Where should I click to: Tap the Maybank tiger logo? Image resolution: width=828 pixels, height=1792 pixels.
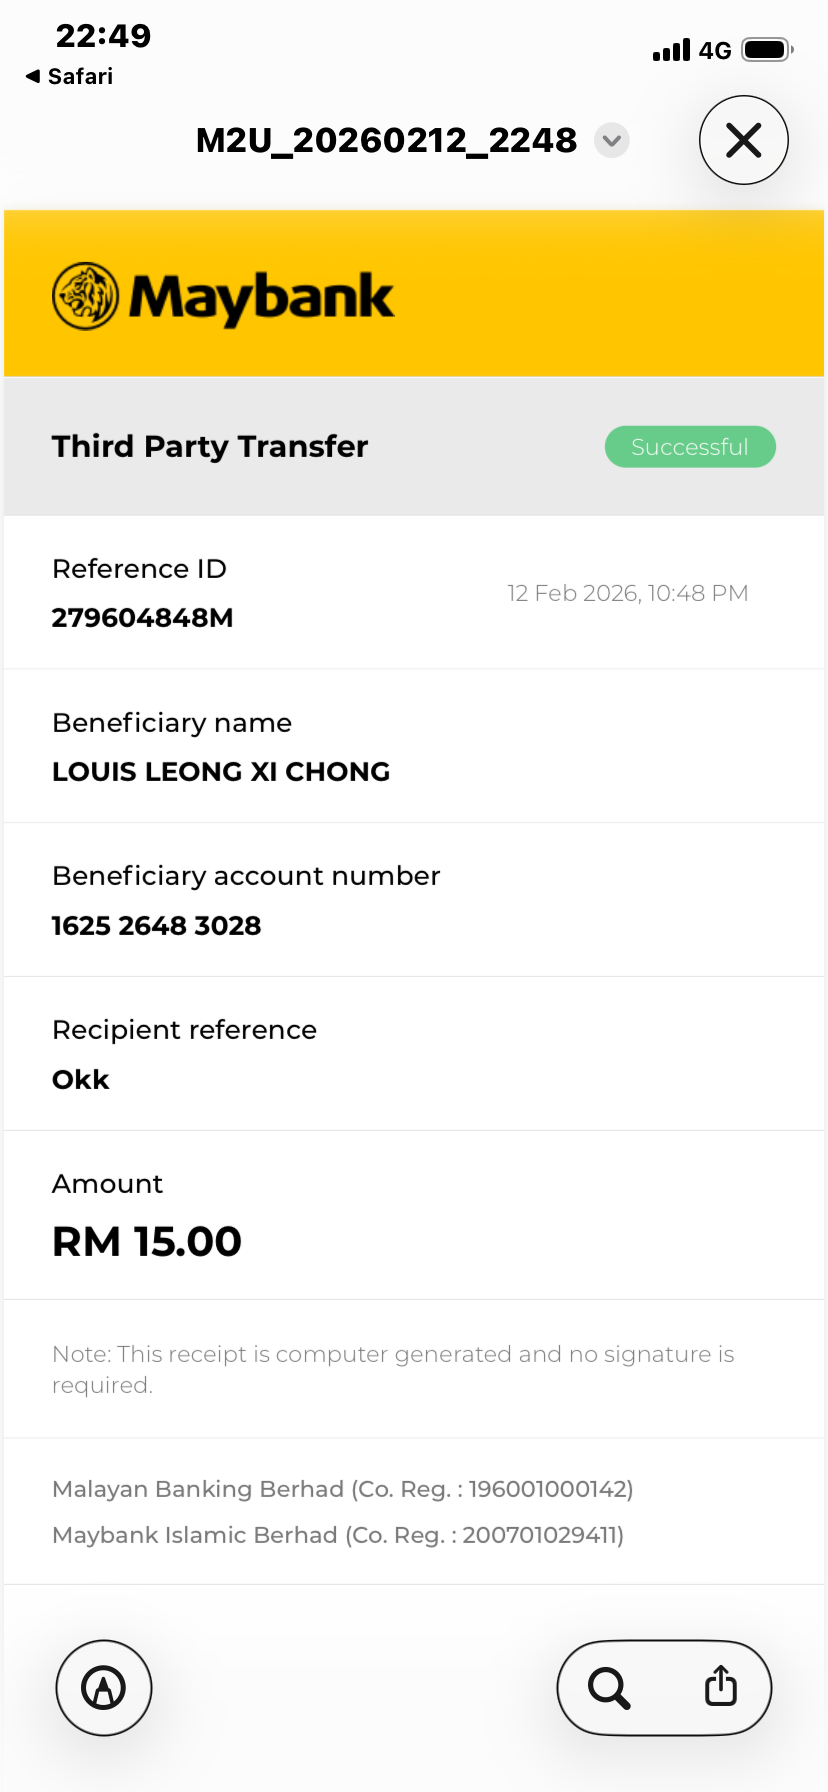(85, 296)
